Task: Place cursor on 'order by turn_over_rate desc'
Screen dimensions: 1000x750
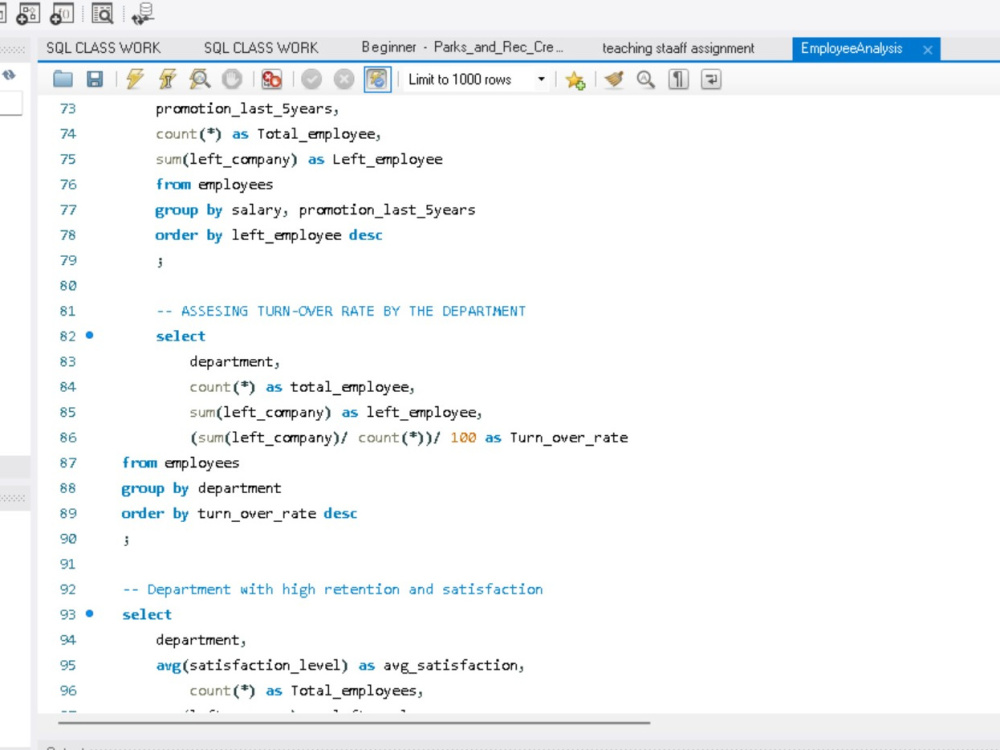Action: (239, 513)
